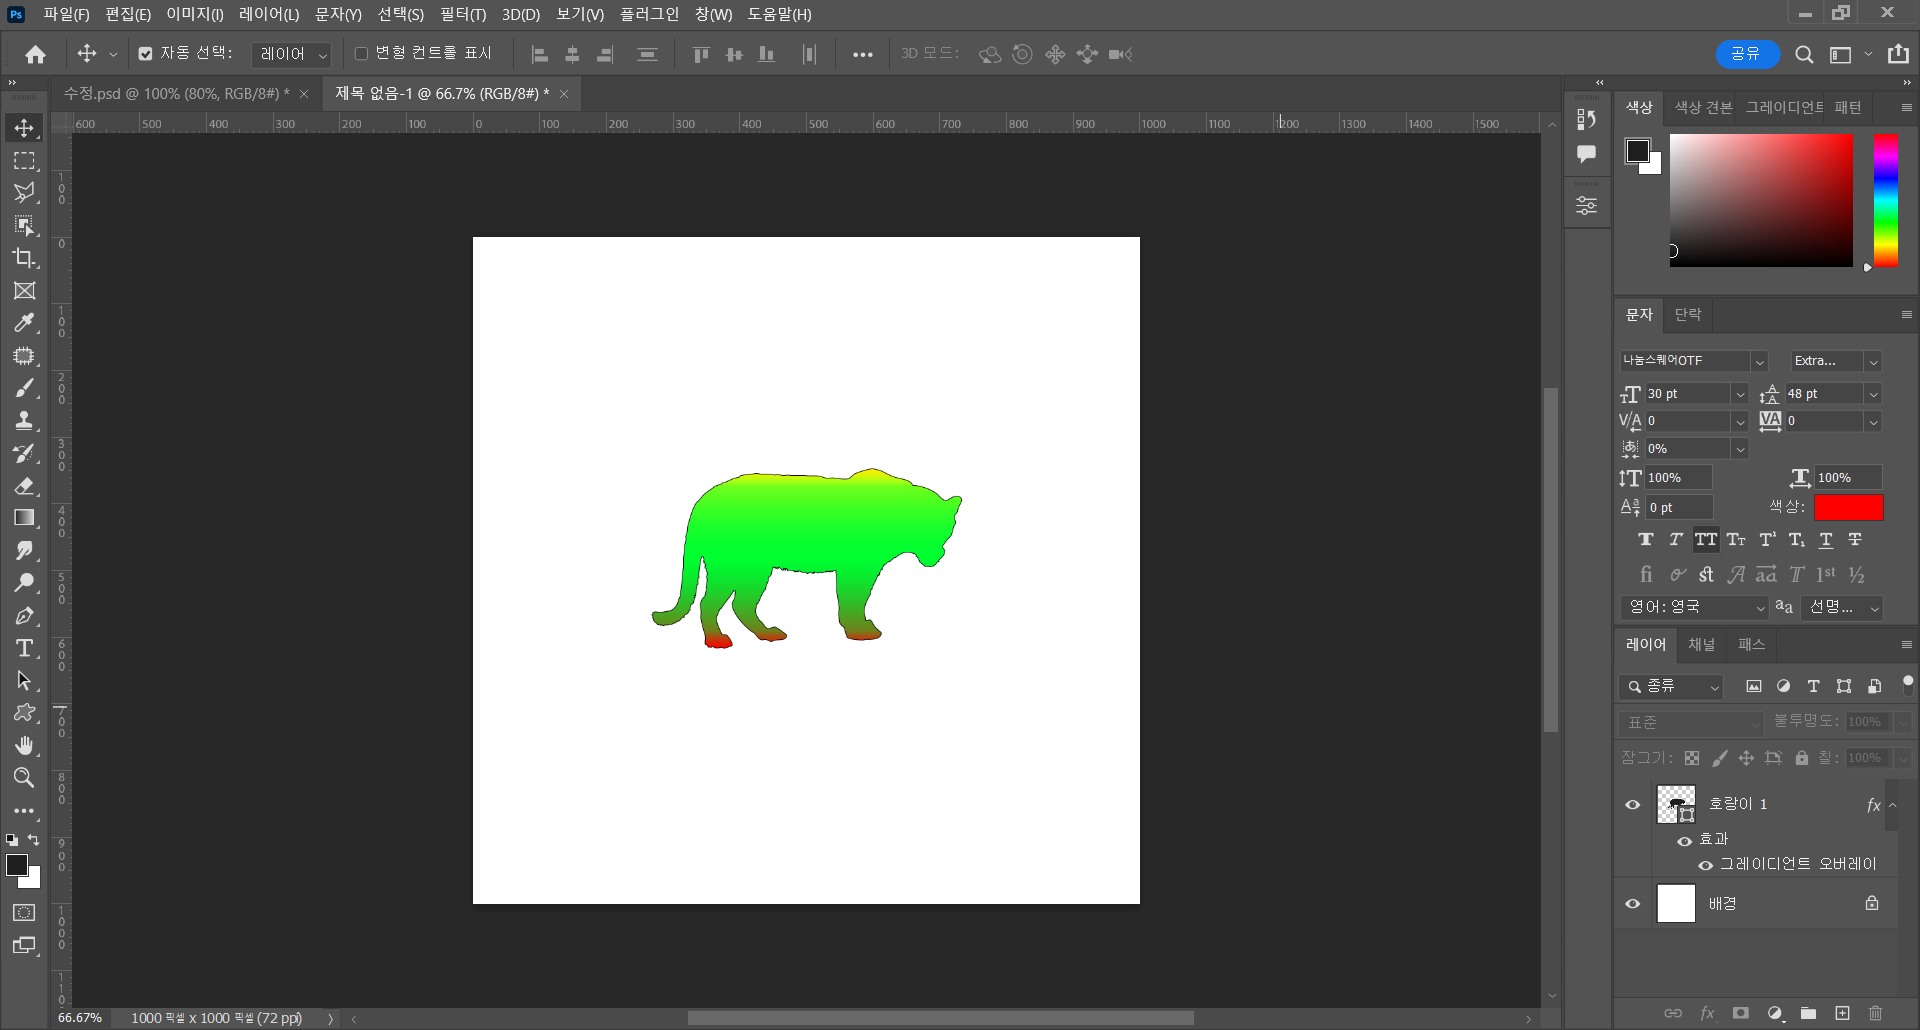This screenshot has width=1920, height=1030.
Task: Select the Rectangular Marquee tool
Action: click(x=25, y=161)
